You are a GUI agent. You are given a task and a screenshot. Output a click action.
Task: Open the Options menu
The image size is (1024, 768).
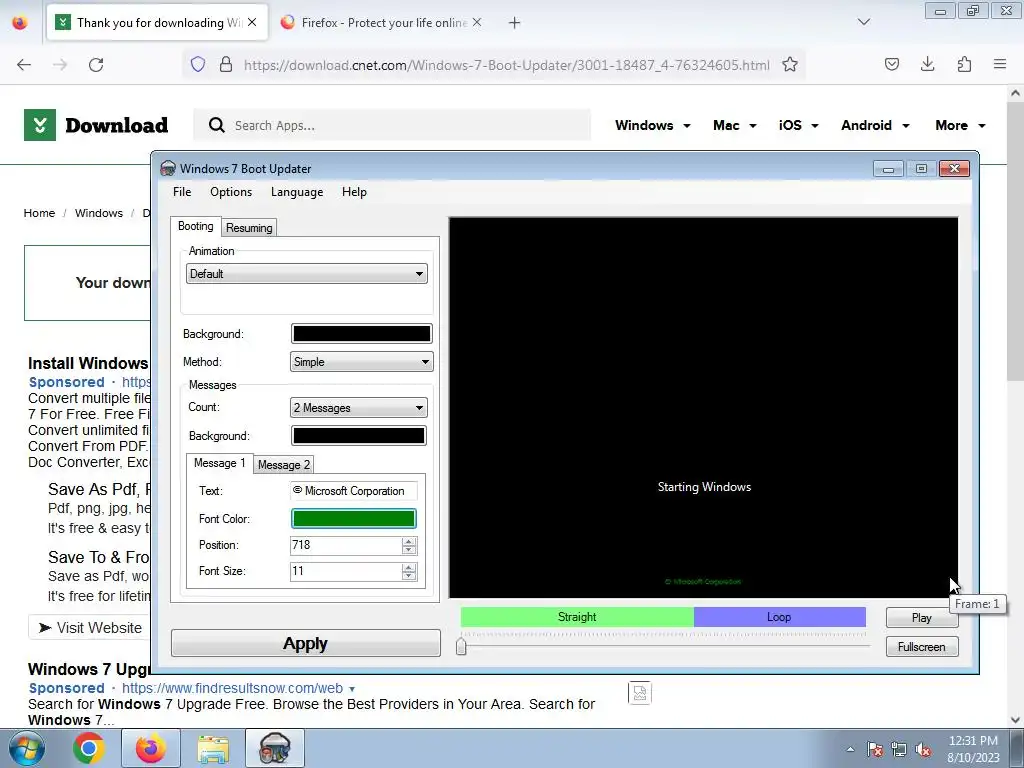click(231, 192)
